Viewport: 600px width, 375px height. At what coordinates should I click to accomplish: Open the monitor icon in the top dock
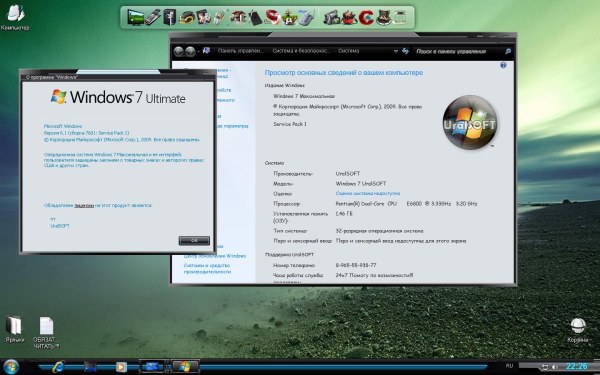pyautogui.click(x=135, y=17)
